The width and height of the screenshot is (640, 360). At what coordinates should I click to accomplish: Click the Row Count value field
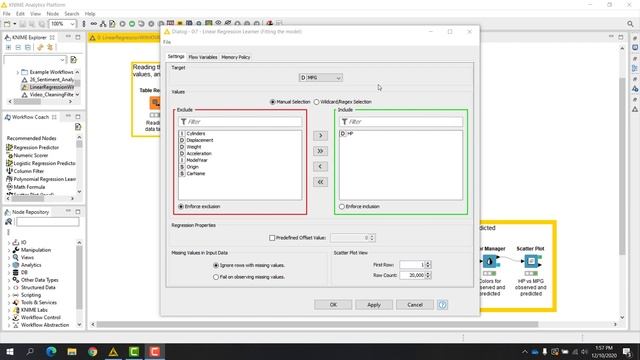point(412,276)
